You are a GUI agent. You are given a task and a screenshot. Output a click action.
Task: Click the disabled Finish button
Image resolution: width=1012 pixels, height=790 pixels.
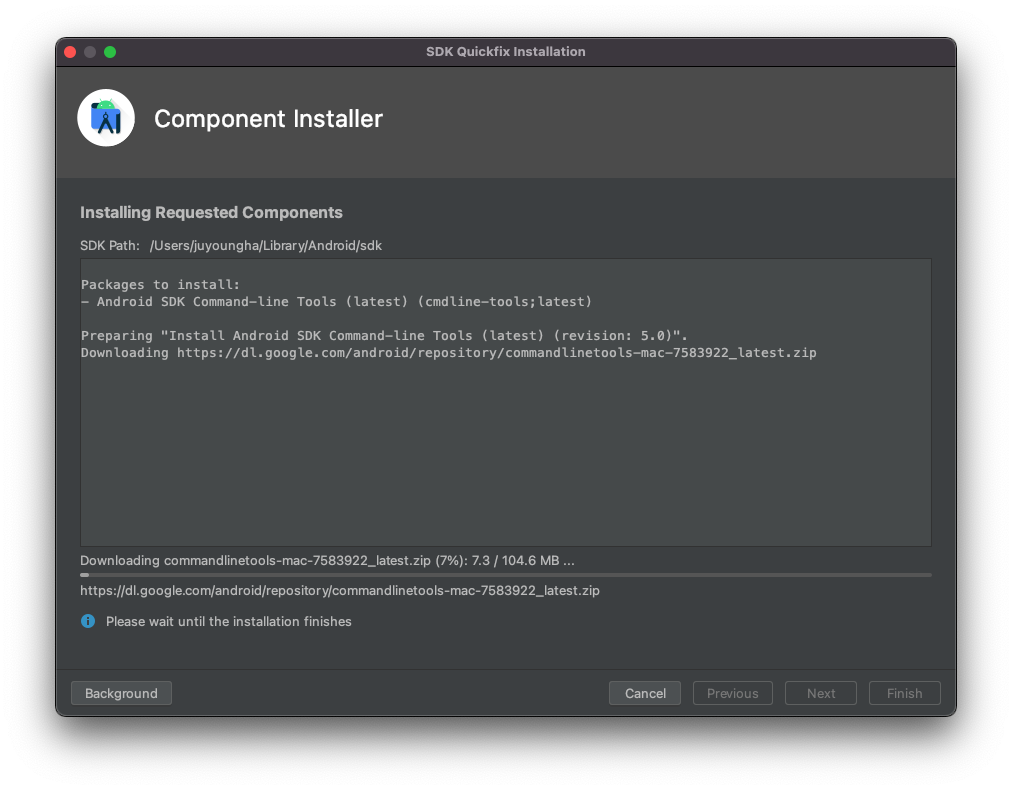(904, 693)
